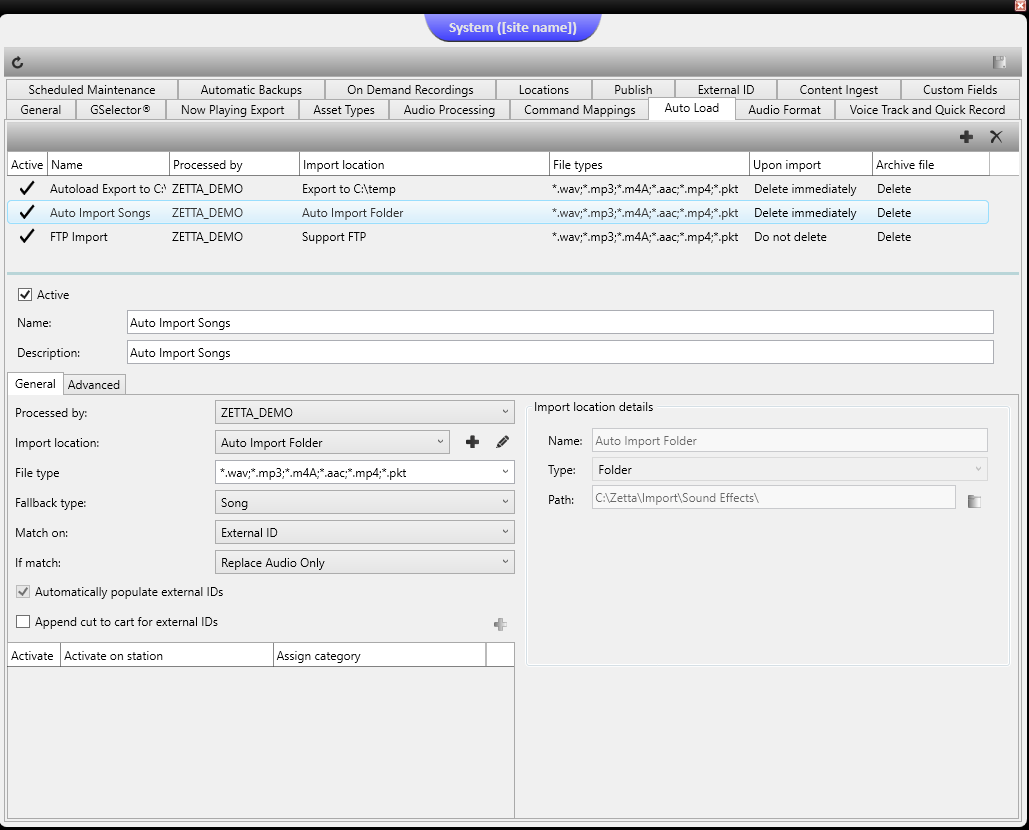The width and height of the screenshot is (1029, 830).
Task: Select the Autoload Export row
Action: click(x=107, y=189)
